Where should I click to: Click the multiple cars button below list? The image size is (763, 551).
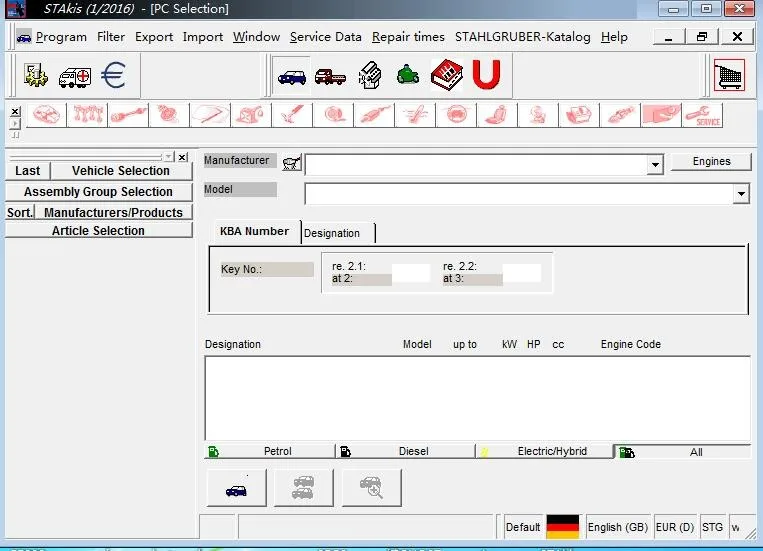coord(304,488)
